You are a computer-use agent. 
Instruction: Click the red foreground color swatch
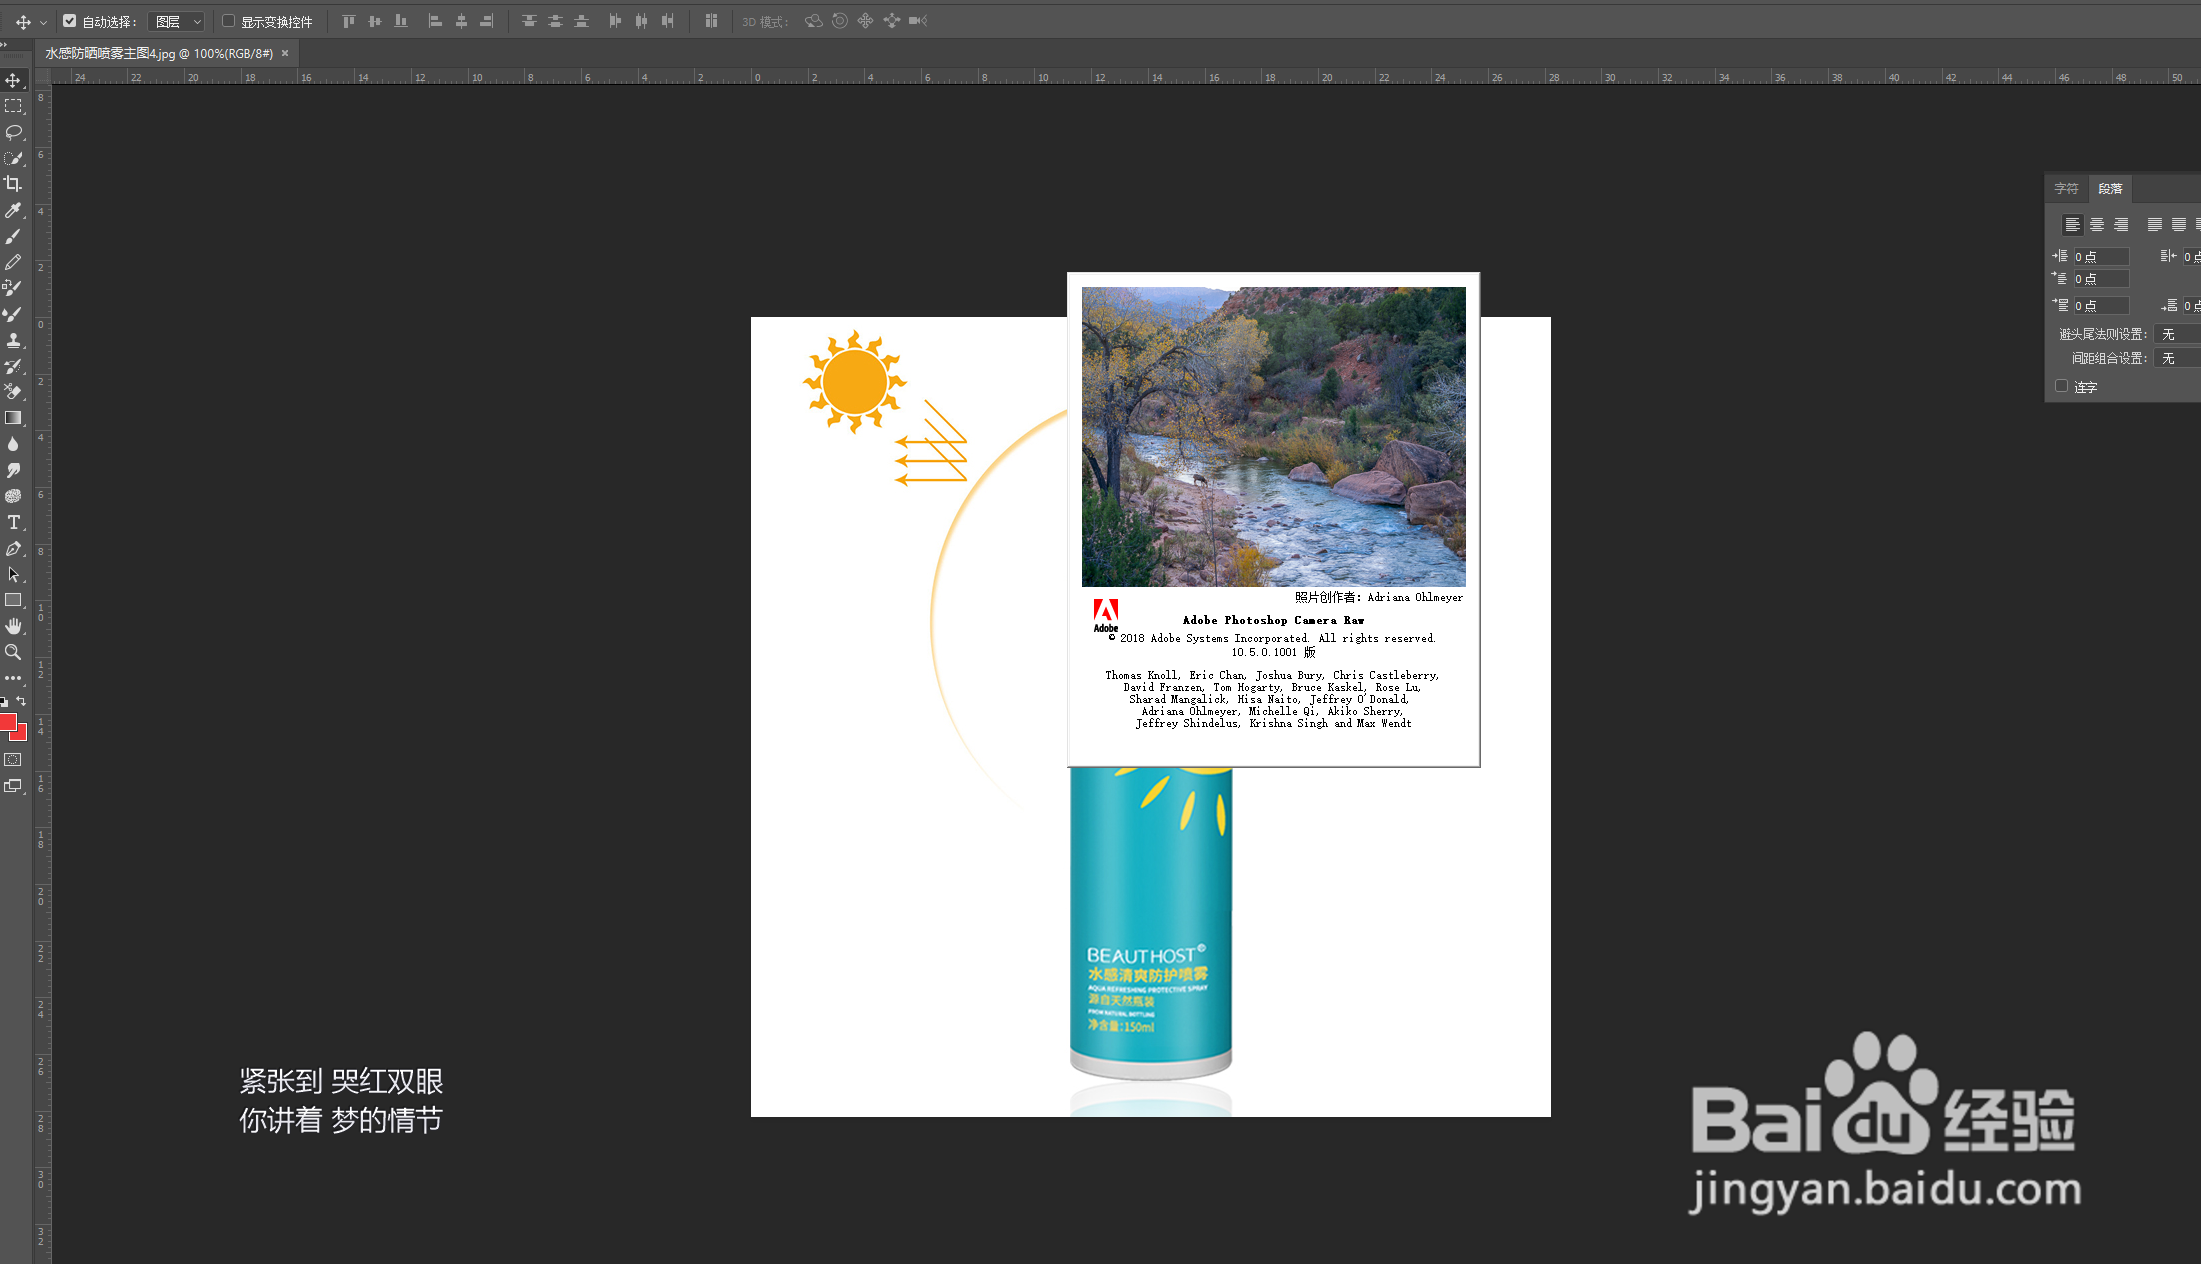point(7,722)
